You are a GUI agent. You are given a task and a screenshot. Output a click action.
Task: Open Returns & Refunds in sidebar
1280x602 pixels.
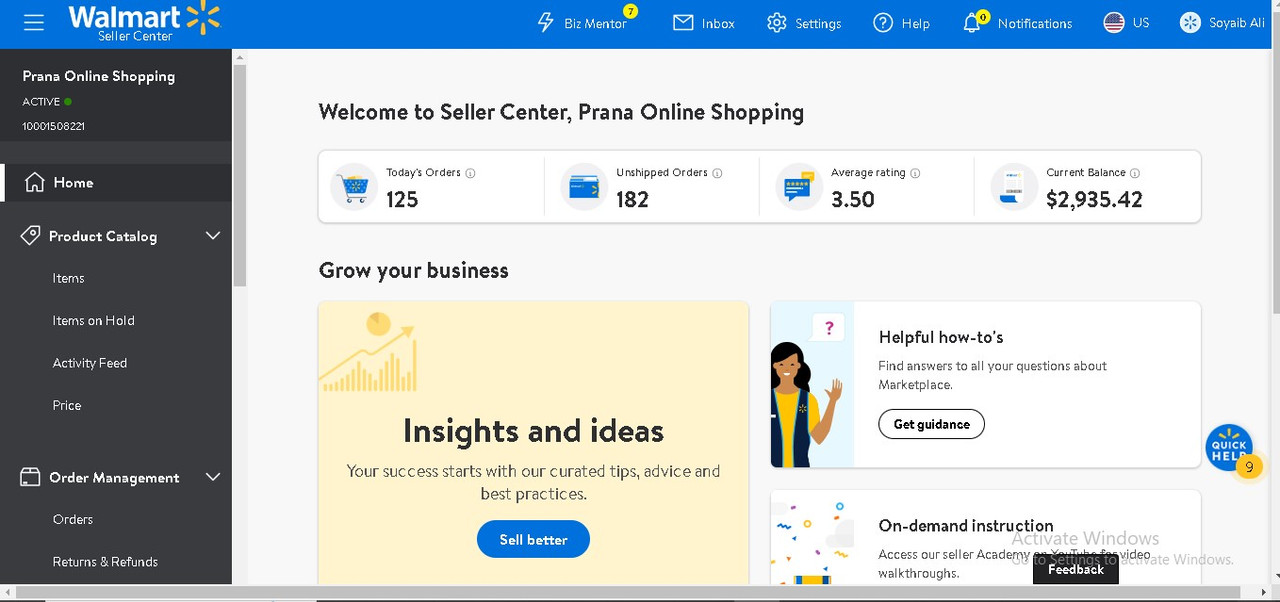click(105, 562)
